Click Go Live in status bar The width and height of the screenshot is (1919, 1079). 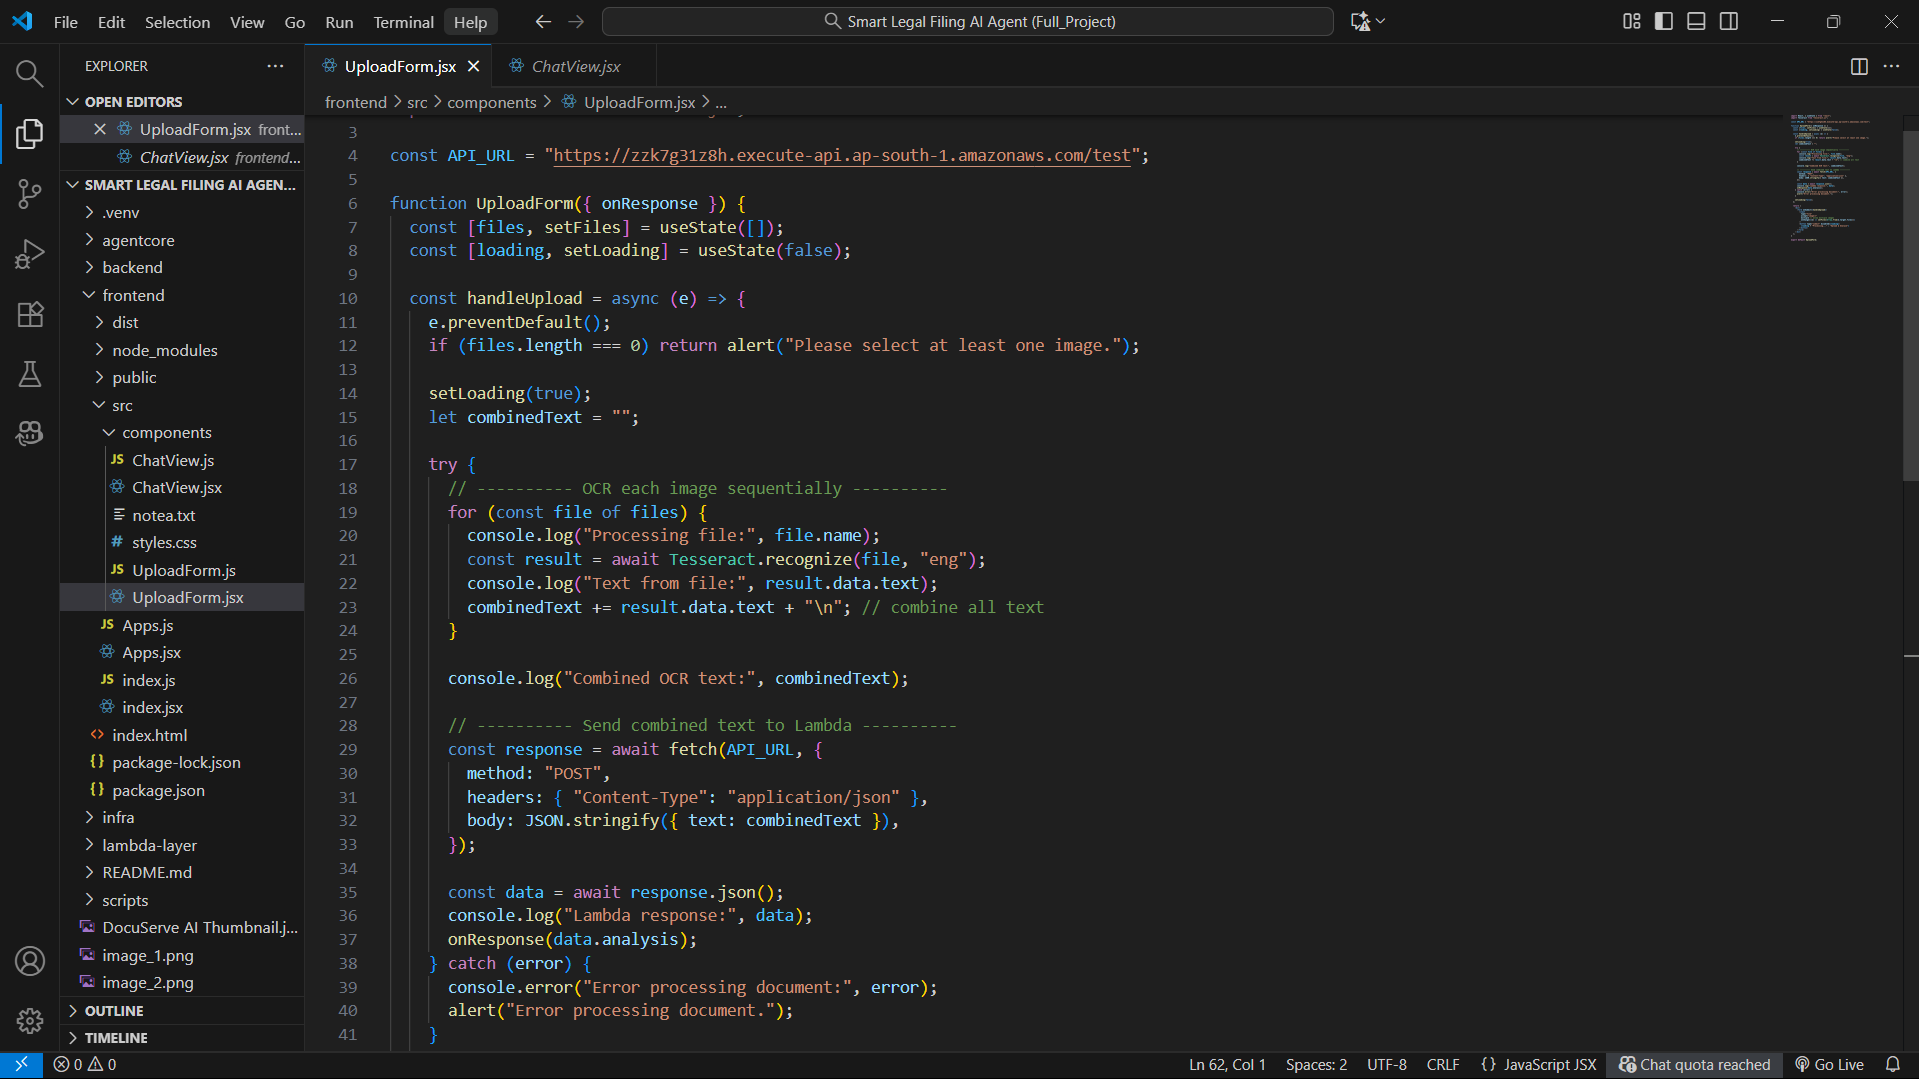pyautogui.click(x=1830, y=1064)
